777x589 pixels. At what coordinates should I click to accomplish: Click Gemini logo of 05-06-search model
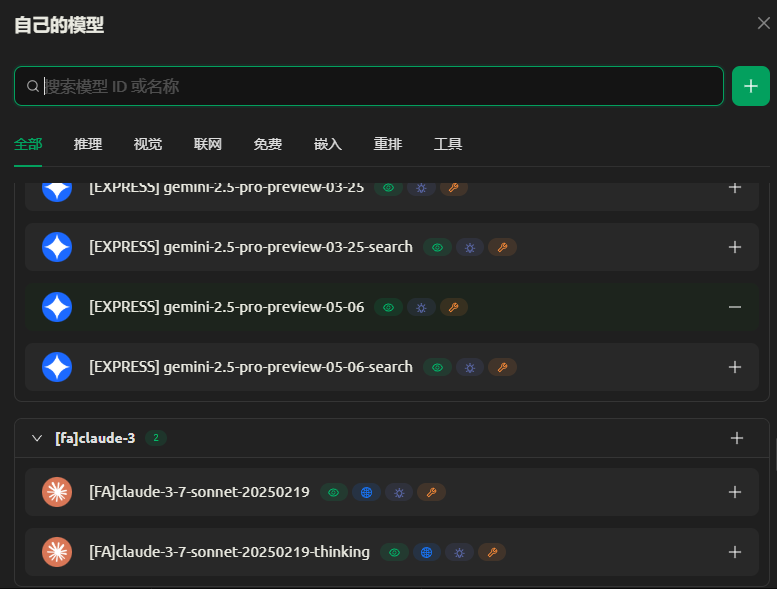(57, 367)
